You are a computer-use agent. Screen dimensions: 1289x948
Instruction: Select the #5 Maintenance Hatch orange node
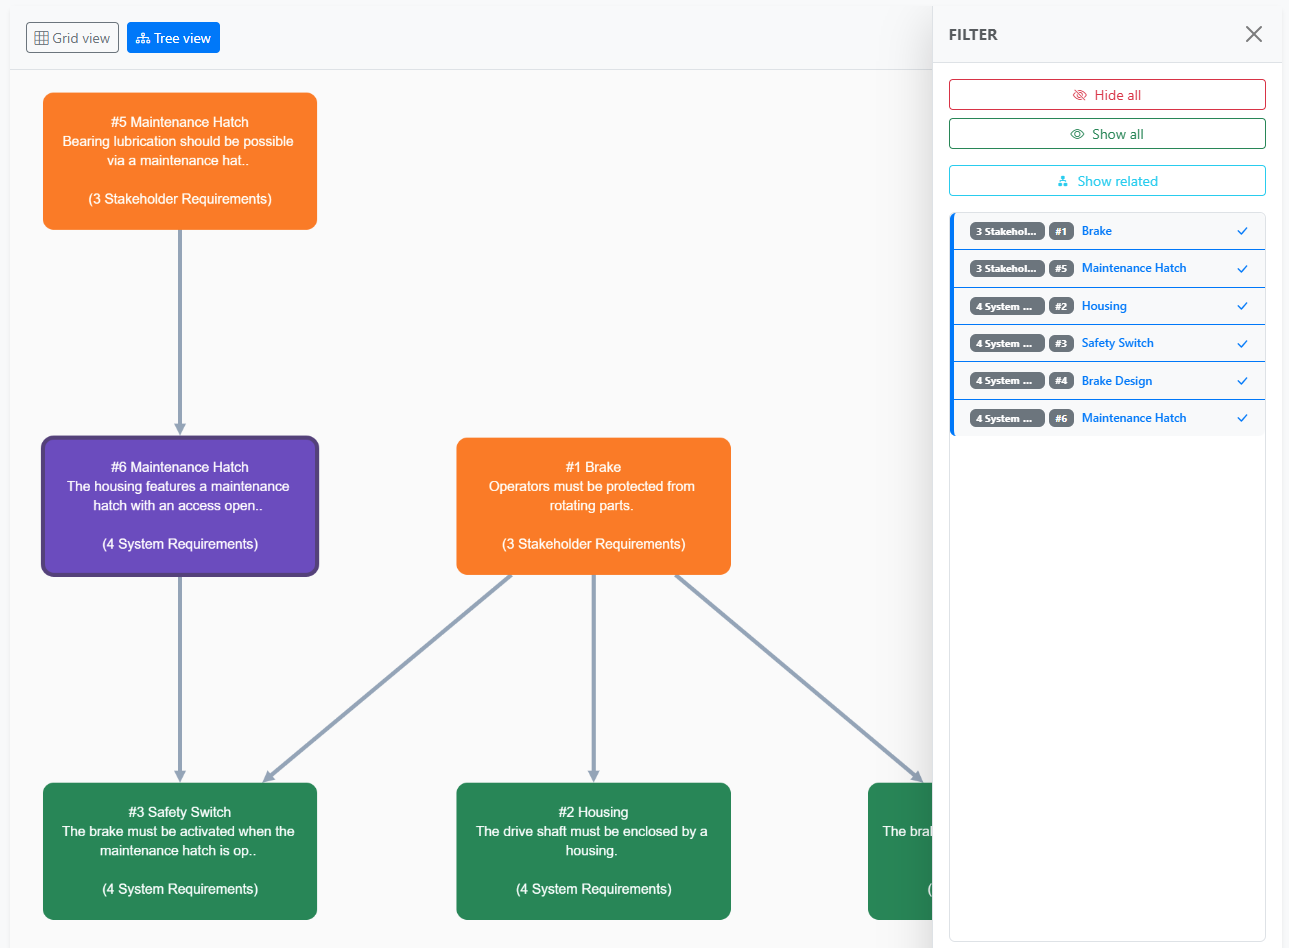point(179,160)
